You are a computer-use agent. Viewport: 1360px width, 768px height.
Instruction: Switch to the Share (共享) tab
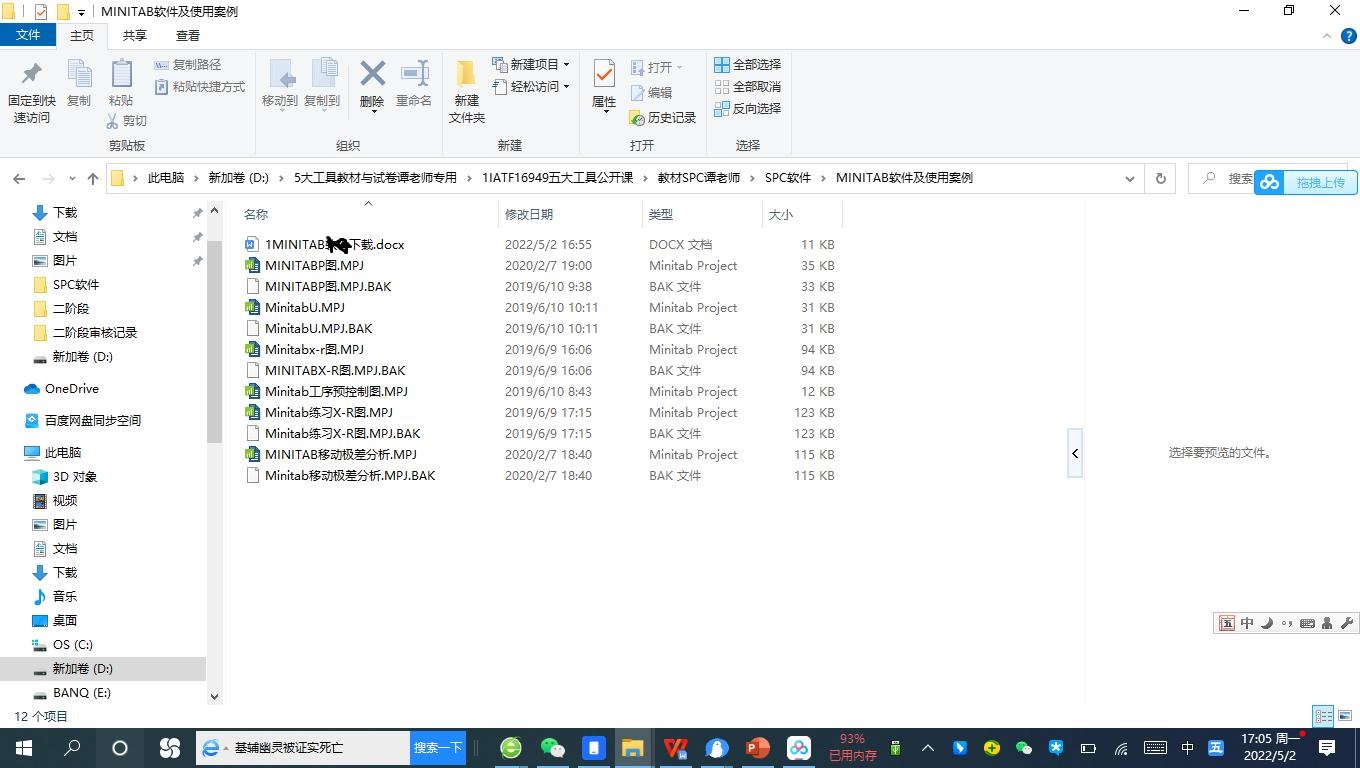134,35
